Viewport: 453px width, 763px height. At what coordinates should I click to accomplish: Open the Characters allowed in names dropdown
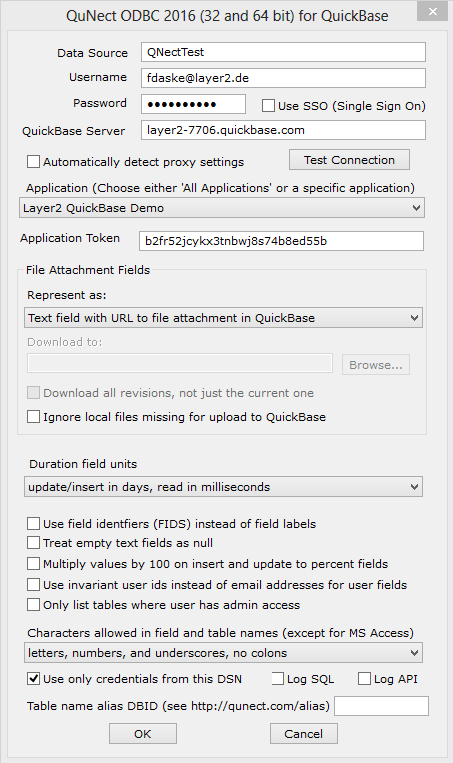pyautogui.click(x=223, y=653)
